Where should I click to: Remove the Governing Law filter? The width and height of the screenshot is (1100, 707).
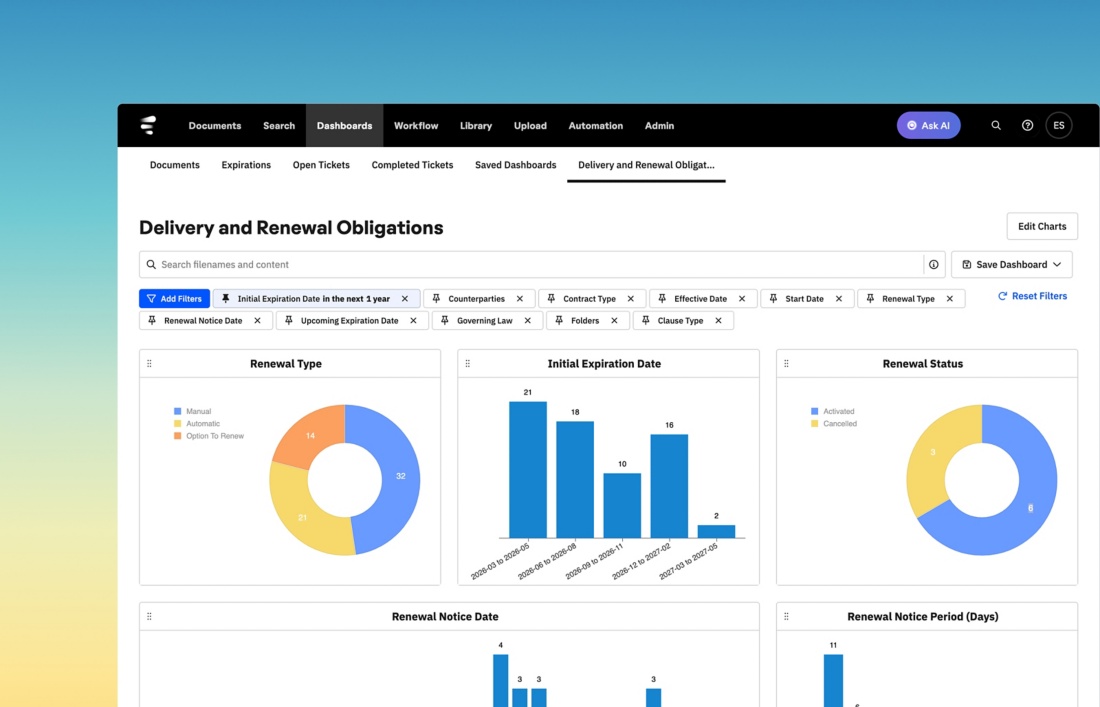coord(528,321)
